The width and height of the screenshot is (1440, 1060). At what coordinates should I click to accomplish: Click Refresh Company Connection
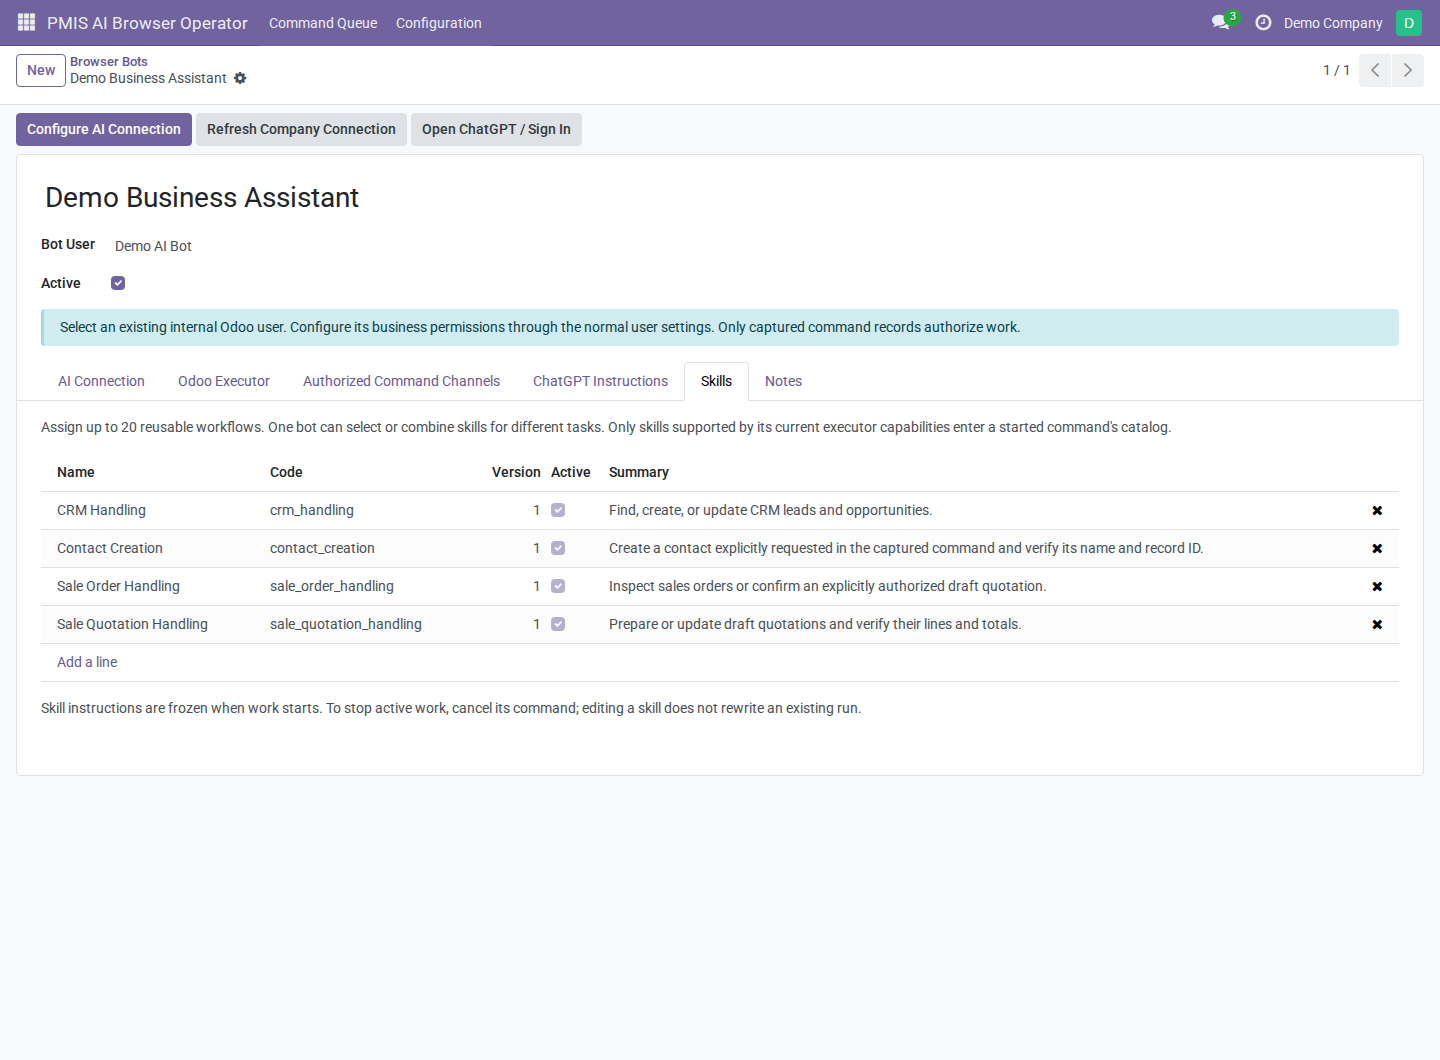[301, 129]
